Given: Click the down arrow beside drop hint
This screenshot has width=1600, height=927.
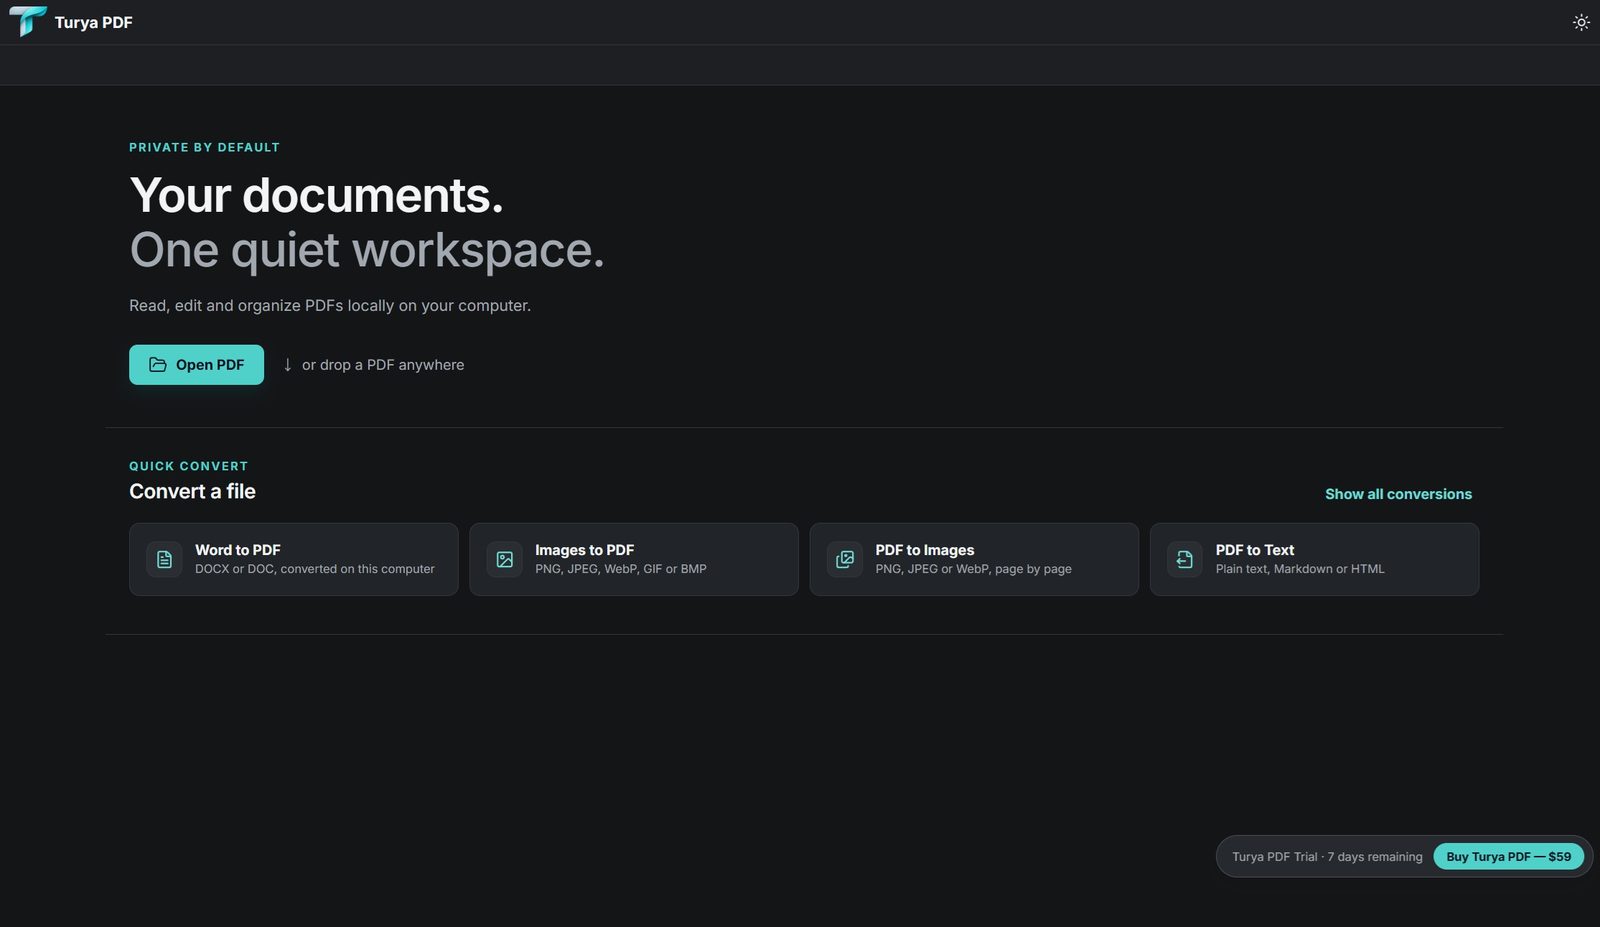Looking at the screenshot, I should (x=287, y=365).
